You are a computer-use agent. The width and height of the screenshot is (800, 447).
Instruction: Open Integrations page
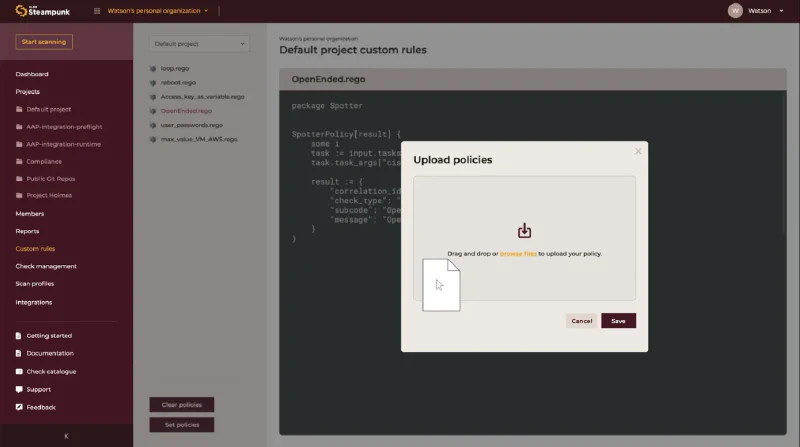tap(34, 302)
